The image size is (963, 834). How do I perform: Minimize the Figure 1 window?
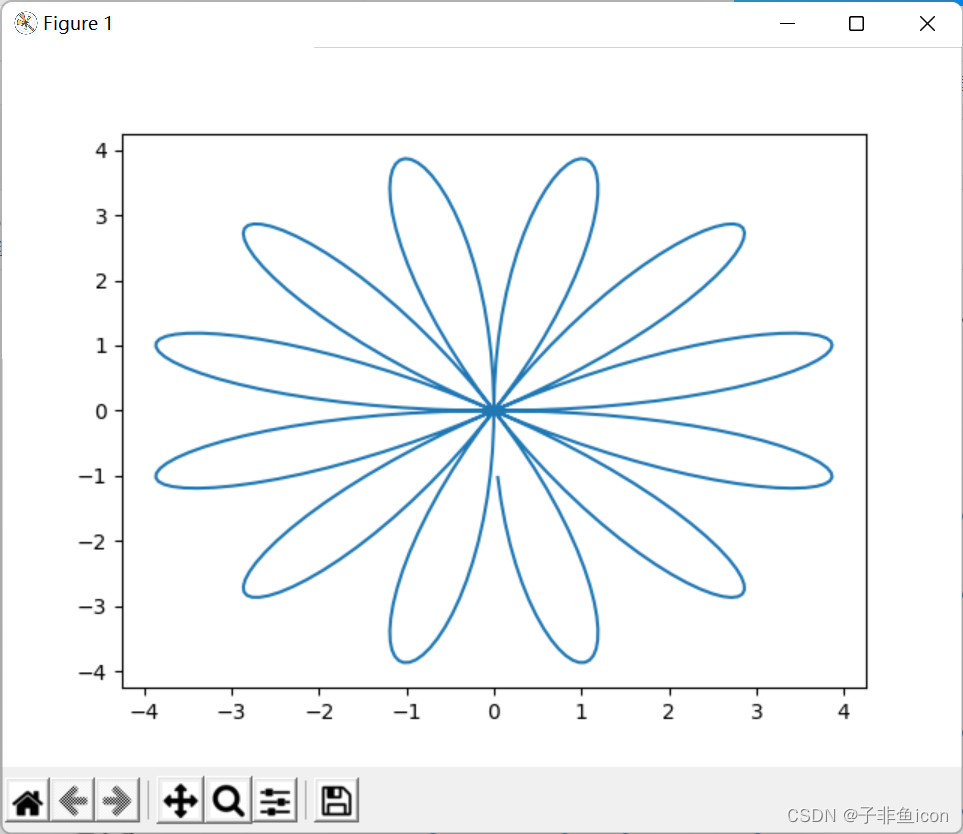(787, 23)
